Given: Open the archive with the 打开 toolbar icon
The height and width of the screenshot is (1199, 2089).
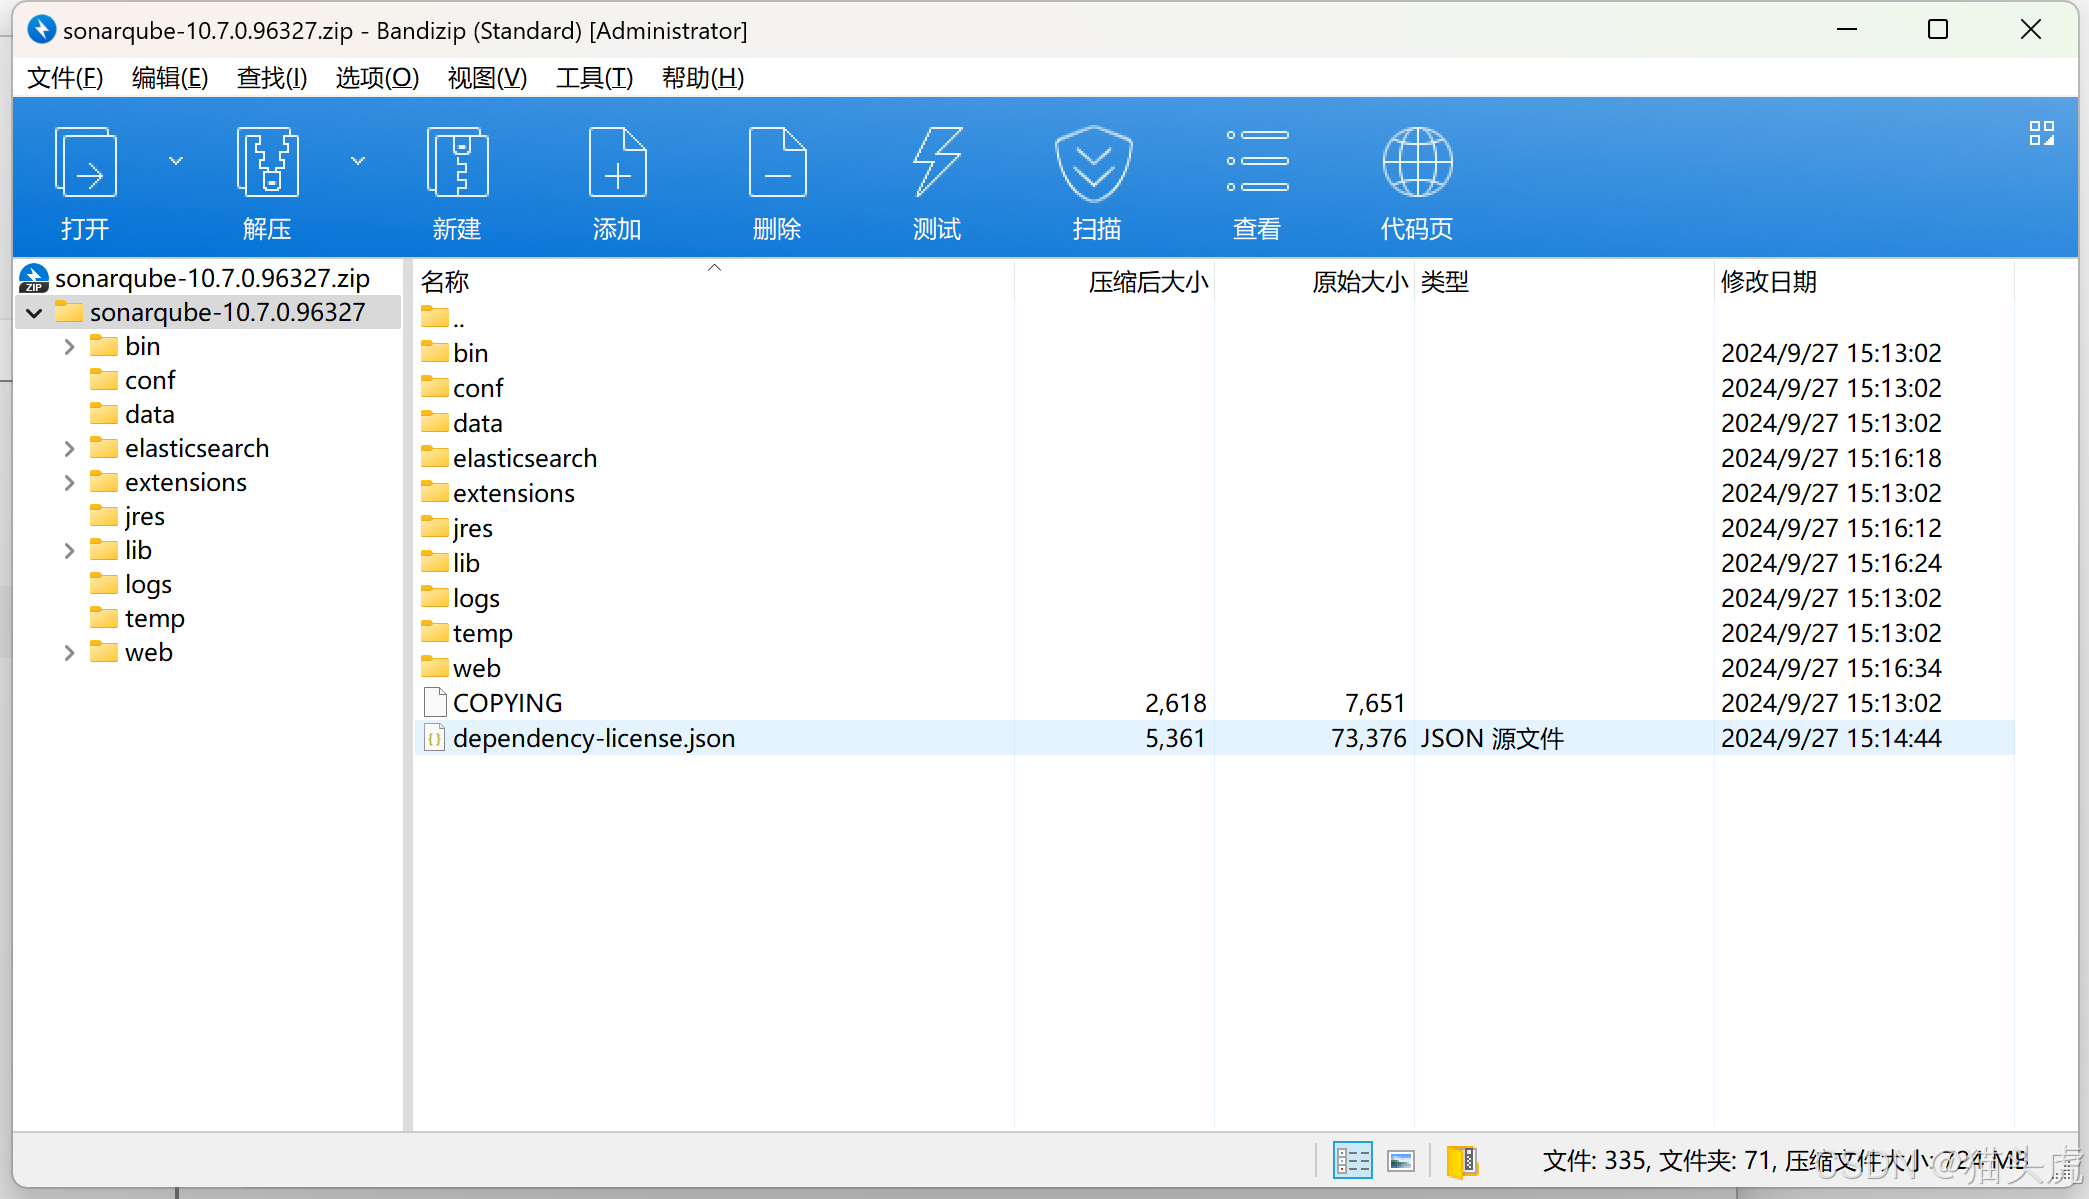Looking at the screenshot, I should (x=85, y=180).
